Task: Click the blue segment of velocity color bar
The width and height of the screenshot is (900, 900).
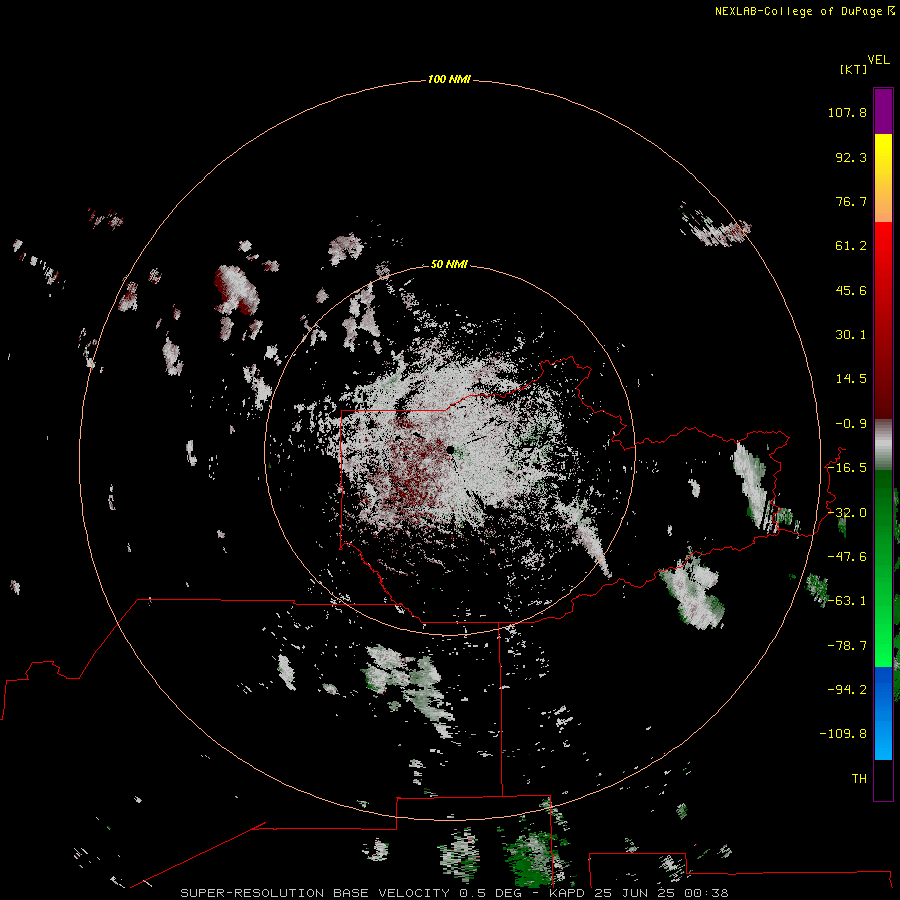Action: point(883,713)
